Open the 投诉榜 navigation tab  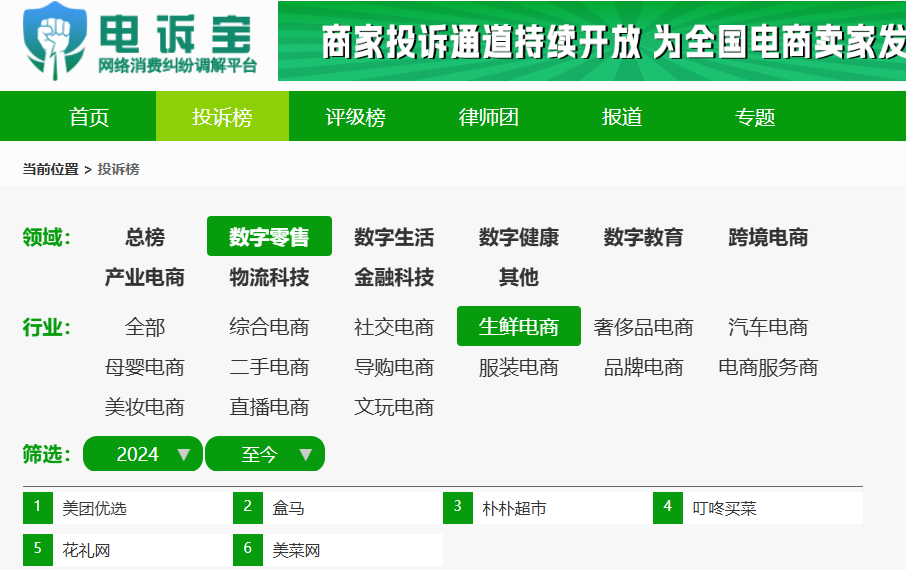222,117
